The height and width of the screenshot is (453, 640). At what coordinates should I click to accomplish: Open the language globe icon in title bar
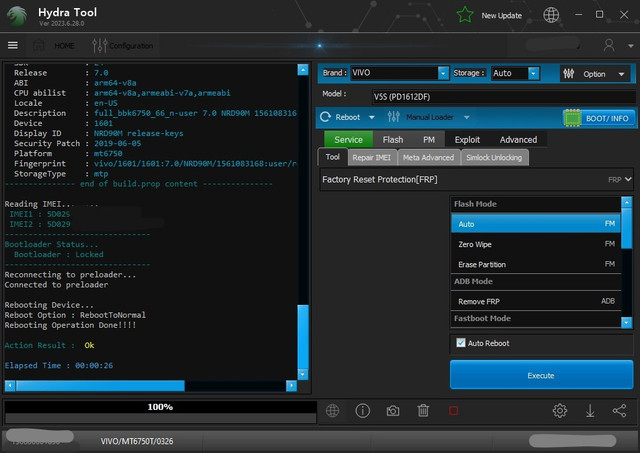click(x=551, y=15)
